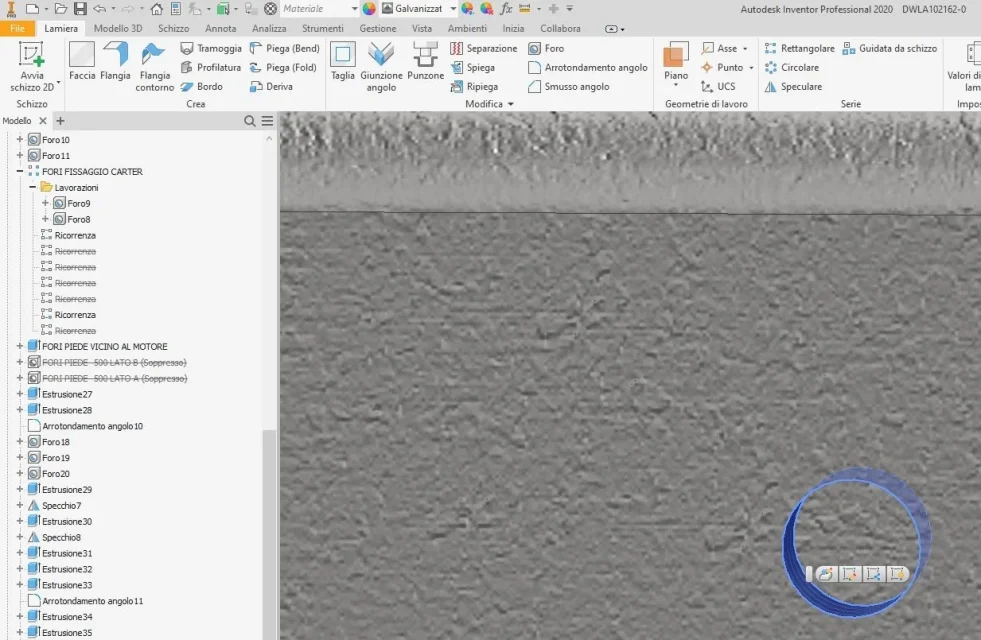981x640 pixels.
Task: Select the Punzone tool
Action: point(425,61)
